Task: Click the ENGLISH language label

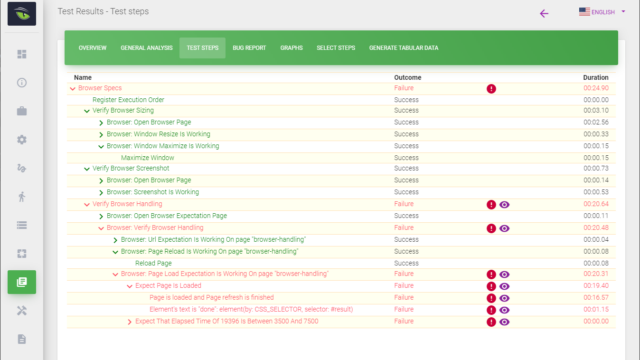Action: point(603,12)
